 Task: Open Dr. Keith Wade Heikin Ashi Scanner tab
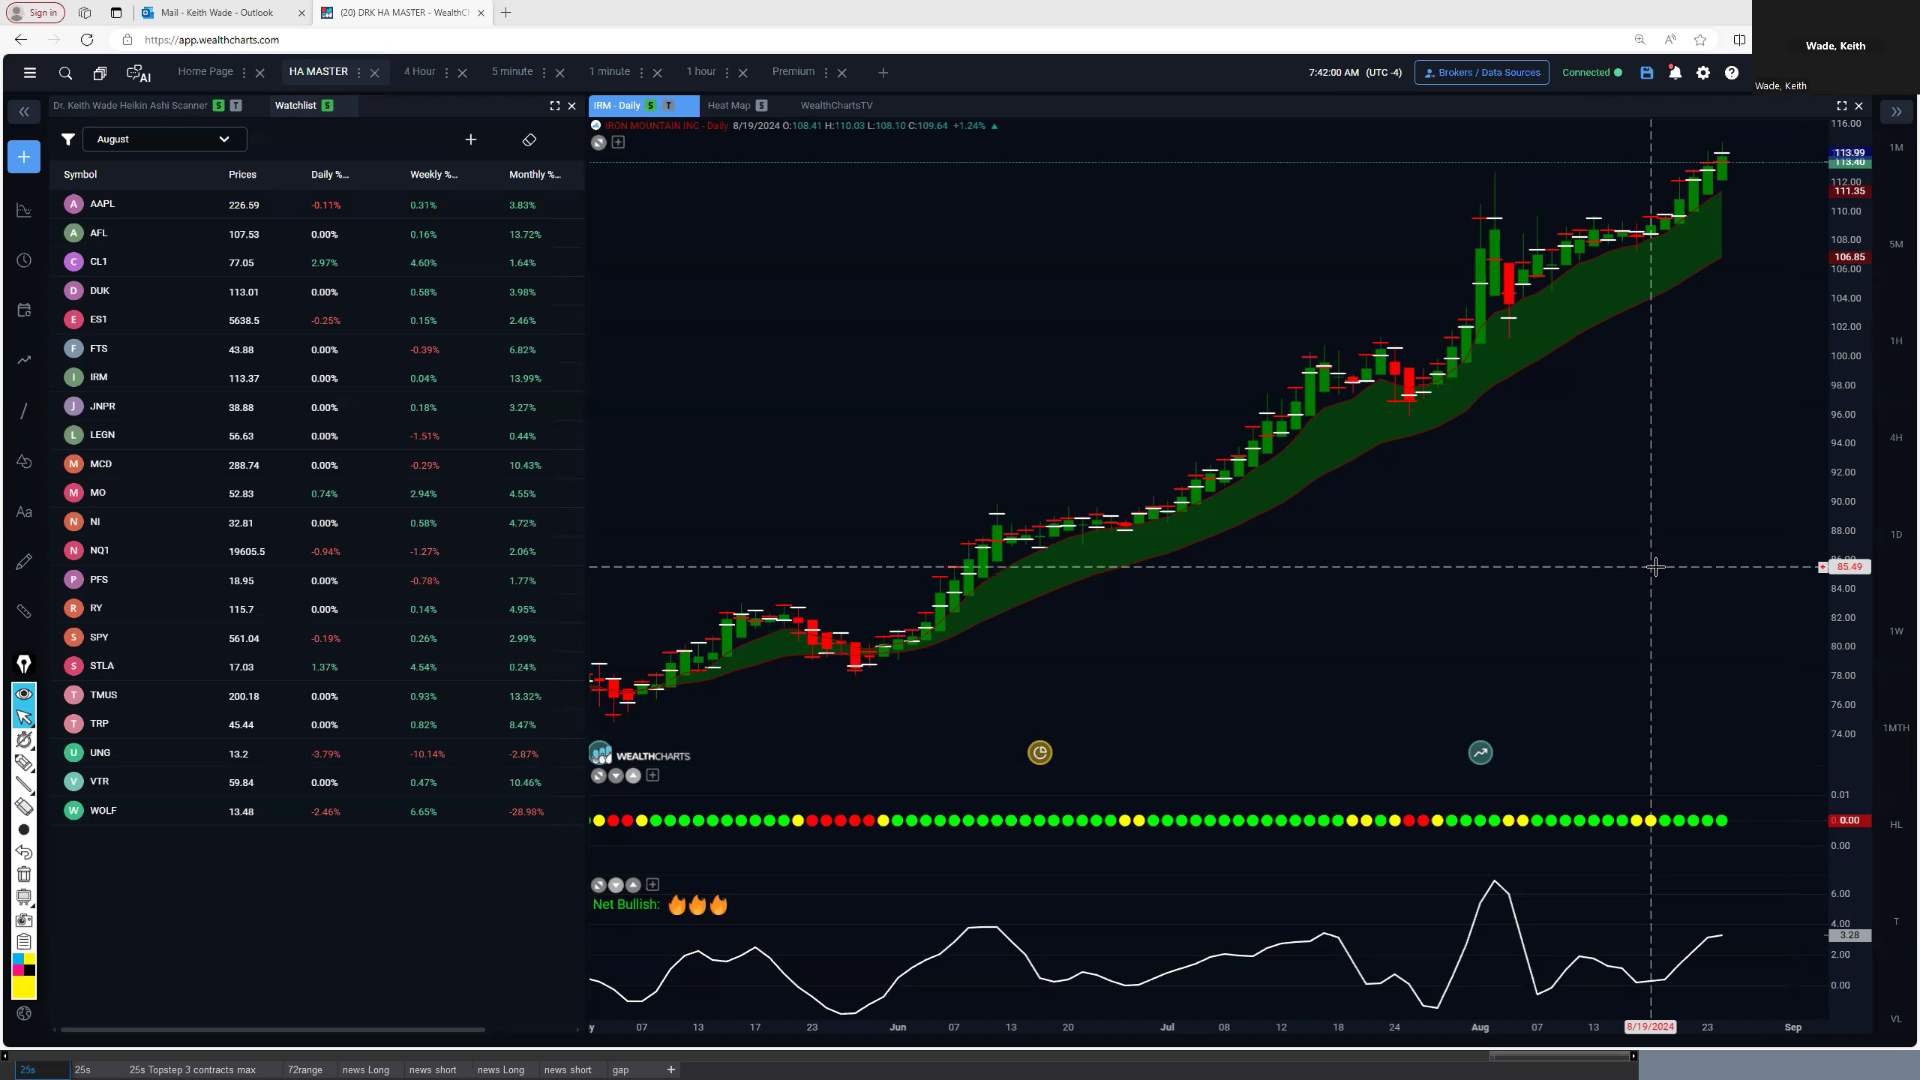pyautogui.click(x=130, y=106)
